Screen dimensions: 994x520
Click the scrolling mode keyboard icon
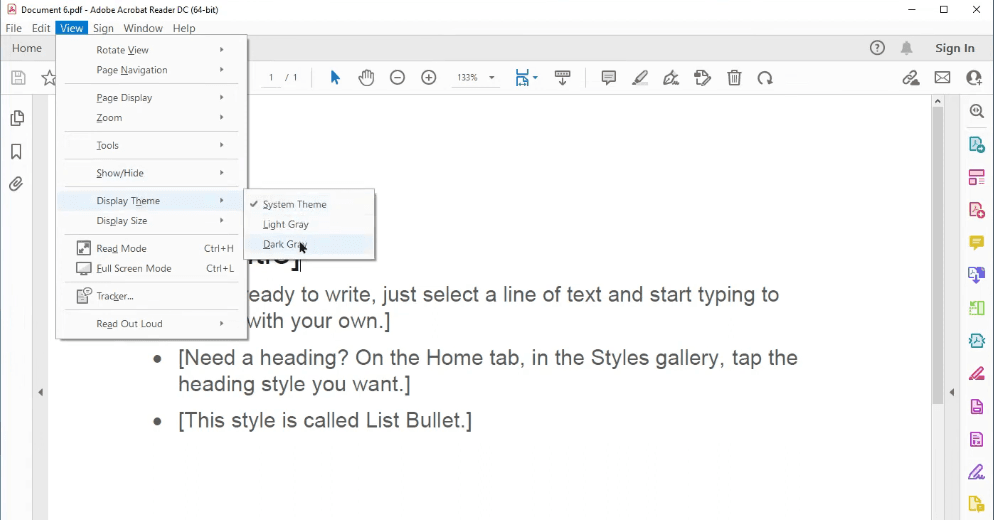pos(562,78)
